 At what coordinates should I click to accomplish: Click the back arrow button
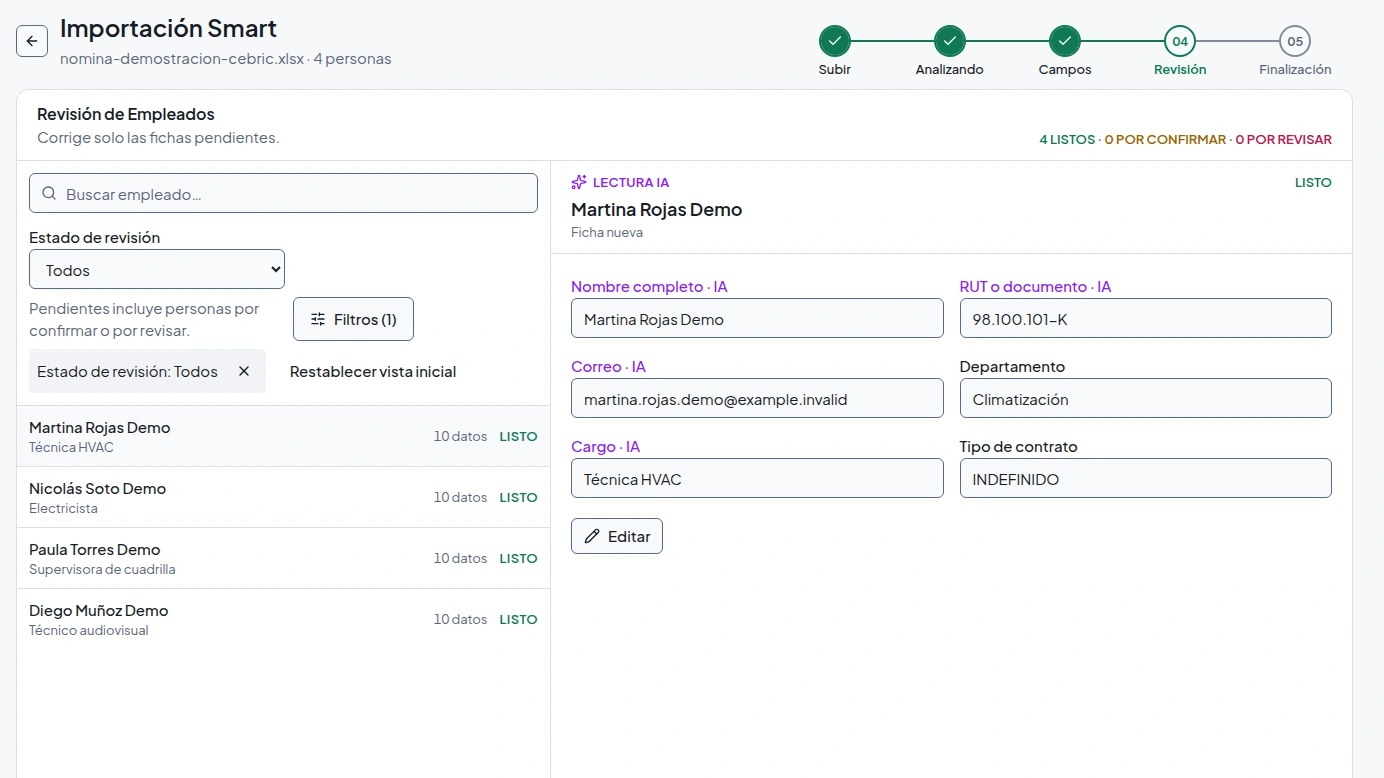32,41
